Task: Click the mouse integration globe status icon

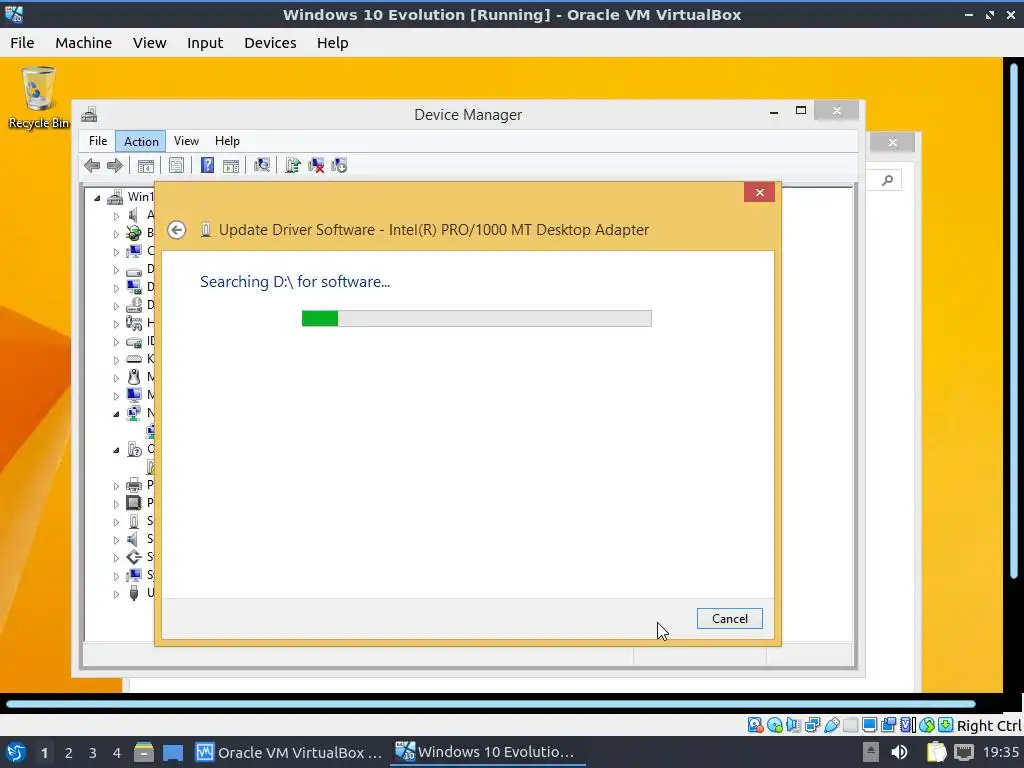Action: 927,725
